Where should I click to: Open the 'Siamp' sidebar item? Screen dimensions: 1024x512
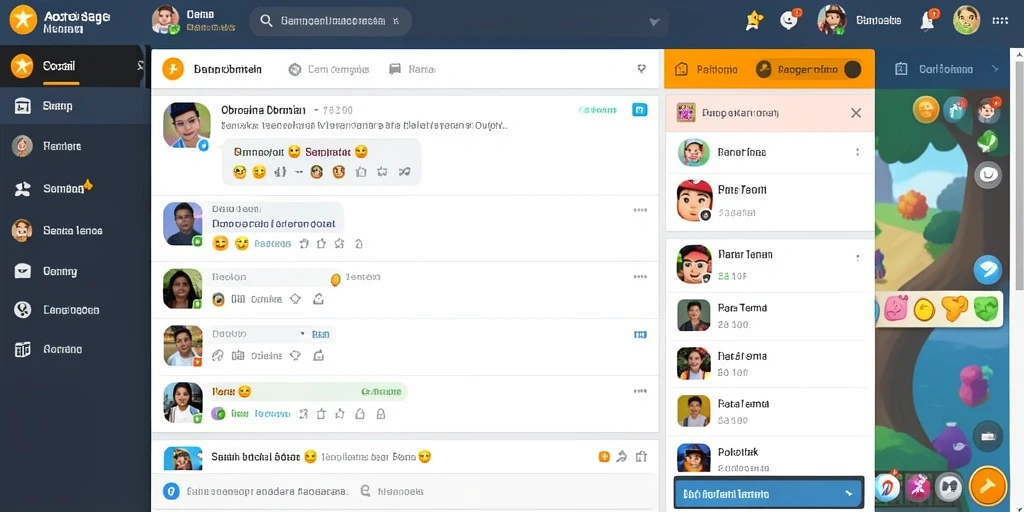pos(75,106)
